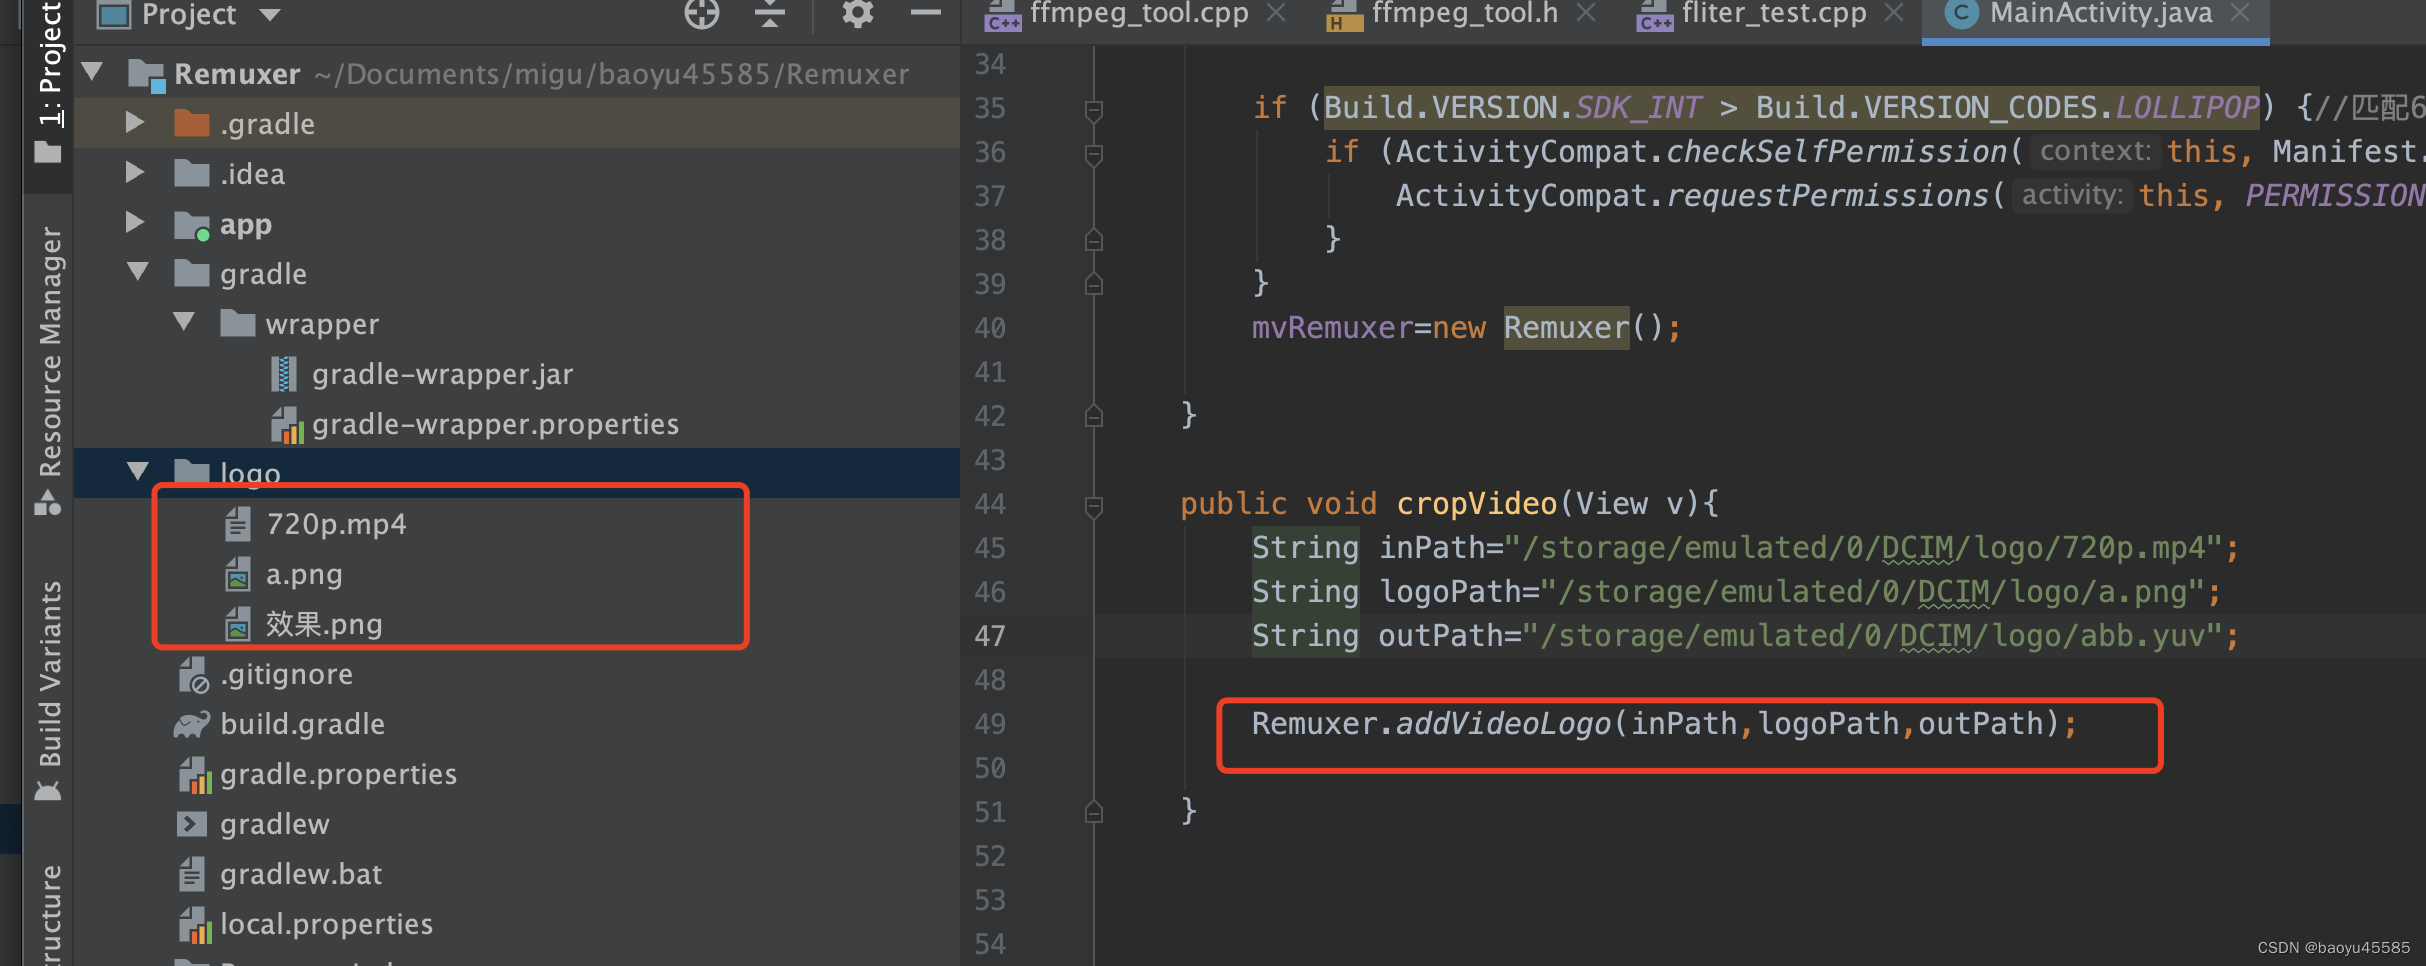
Task: Select gradle-wrapper.properties file
Action: pyautogui.click(x=495, y=424)
